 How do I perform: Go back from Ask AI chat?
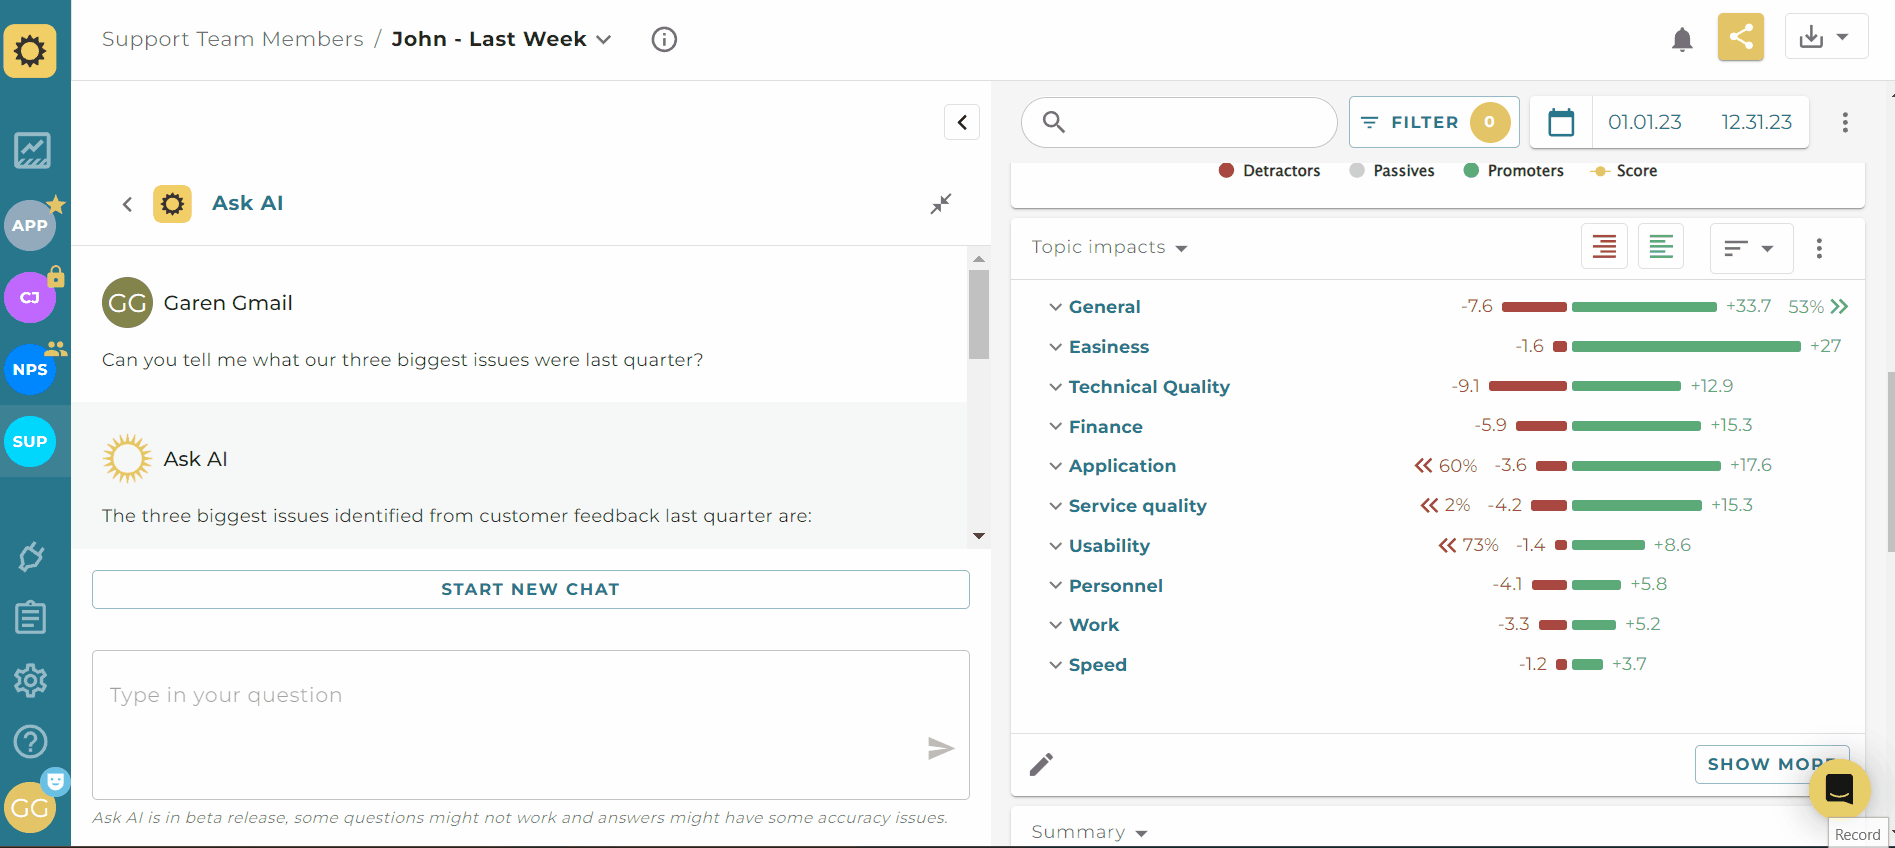point(127,204)
